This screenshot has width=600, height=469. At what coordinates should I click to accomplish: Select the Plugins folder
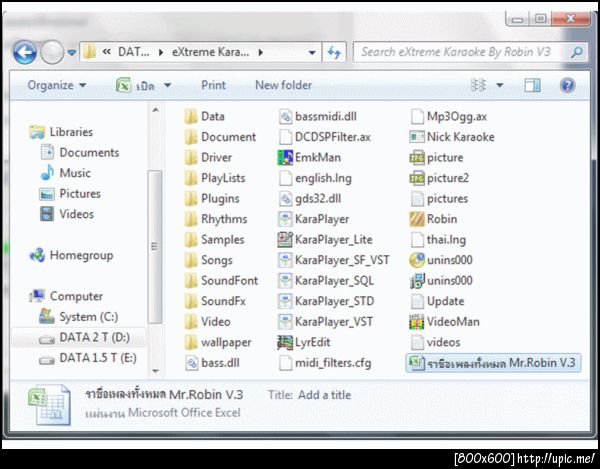212,199
